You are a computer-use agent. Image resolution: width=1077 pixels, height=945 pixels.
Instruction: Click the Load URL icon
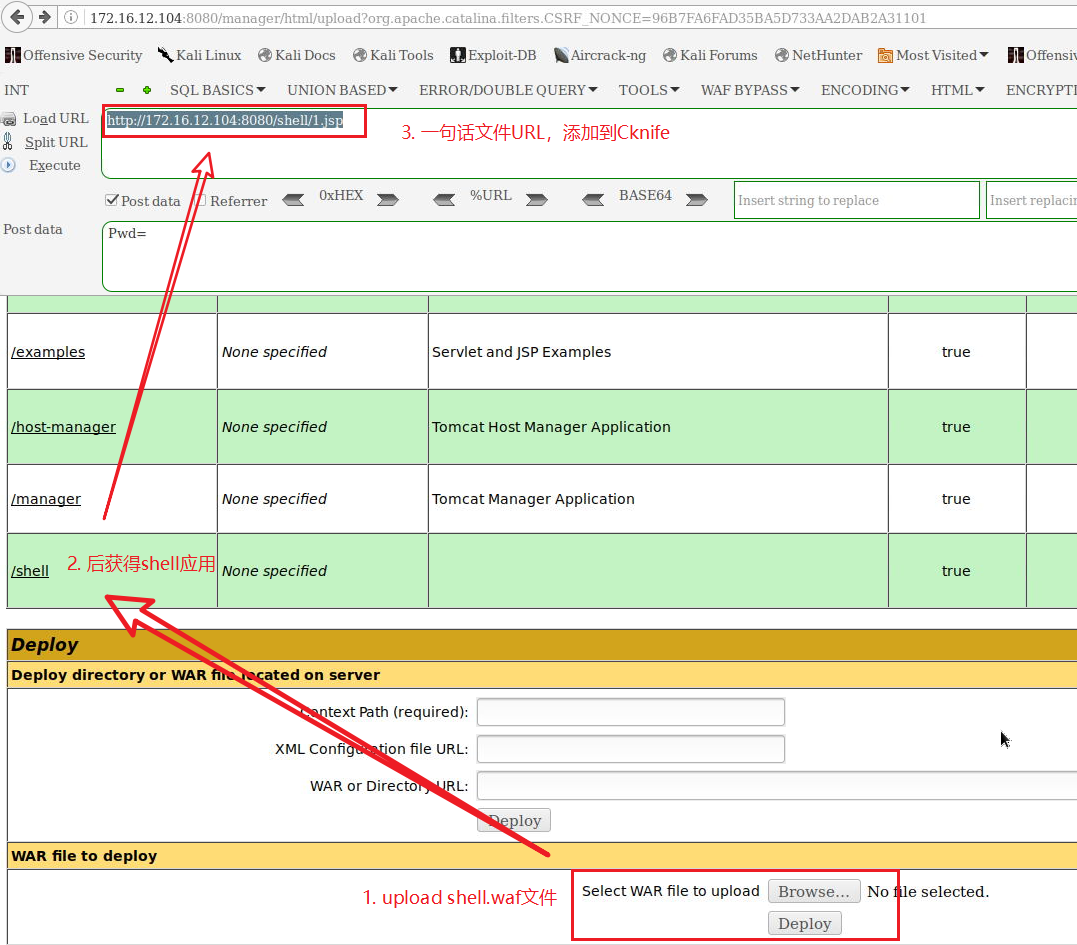[x=9, y=119]
